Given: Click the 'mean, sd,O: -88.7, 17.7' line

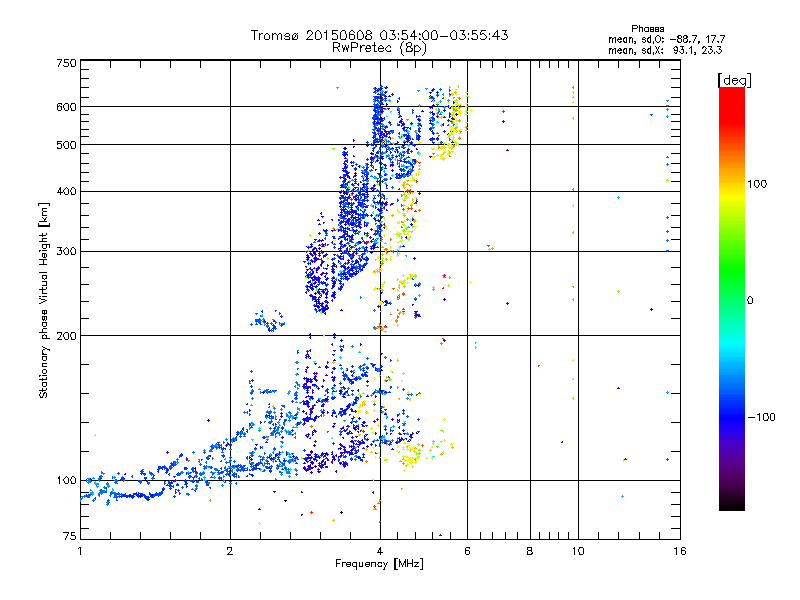Looking at the screenshot, I should [666, 39].
